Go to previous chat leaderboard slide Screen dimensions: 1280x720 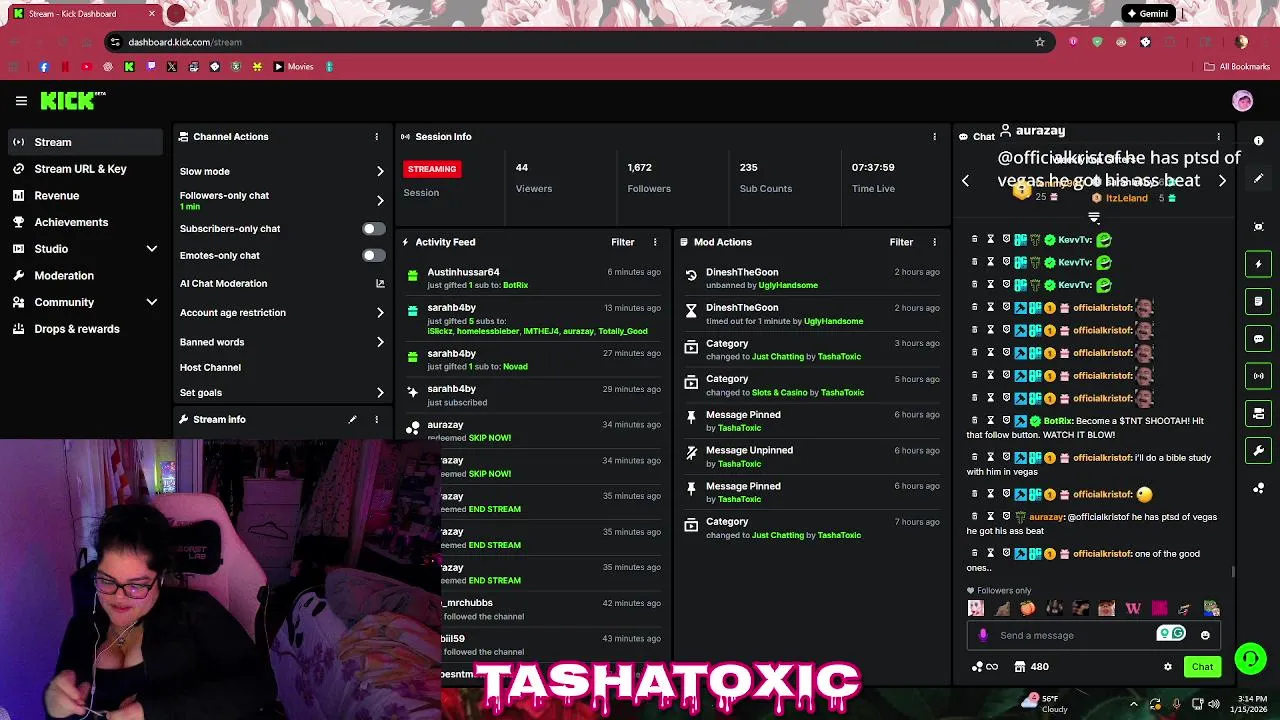[965, 181]
